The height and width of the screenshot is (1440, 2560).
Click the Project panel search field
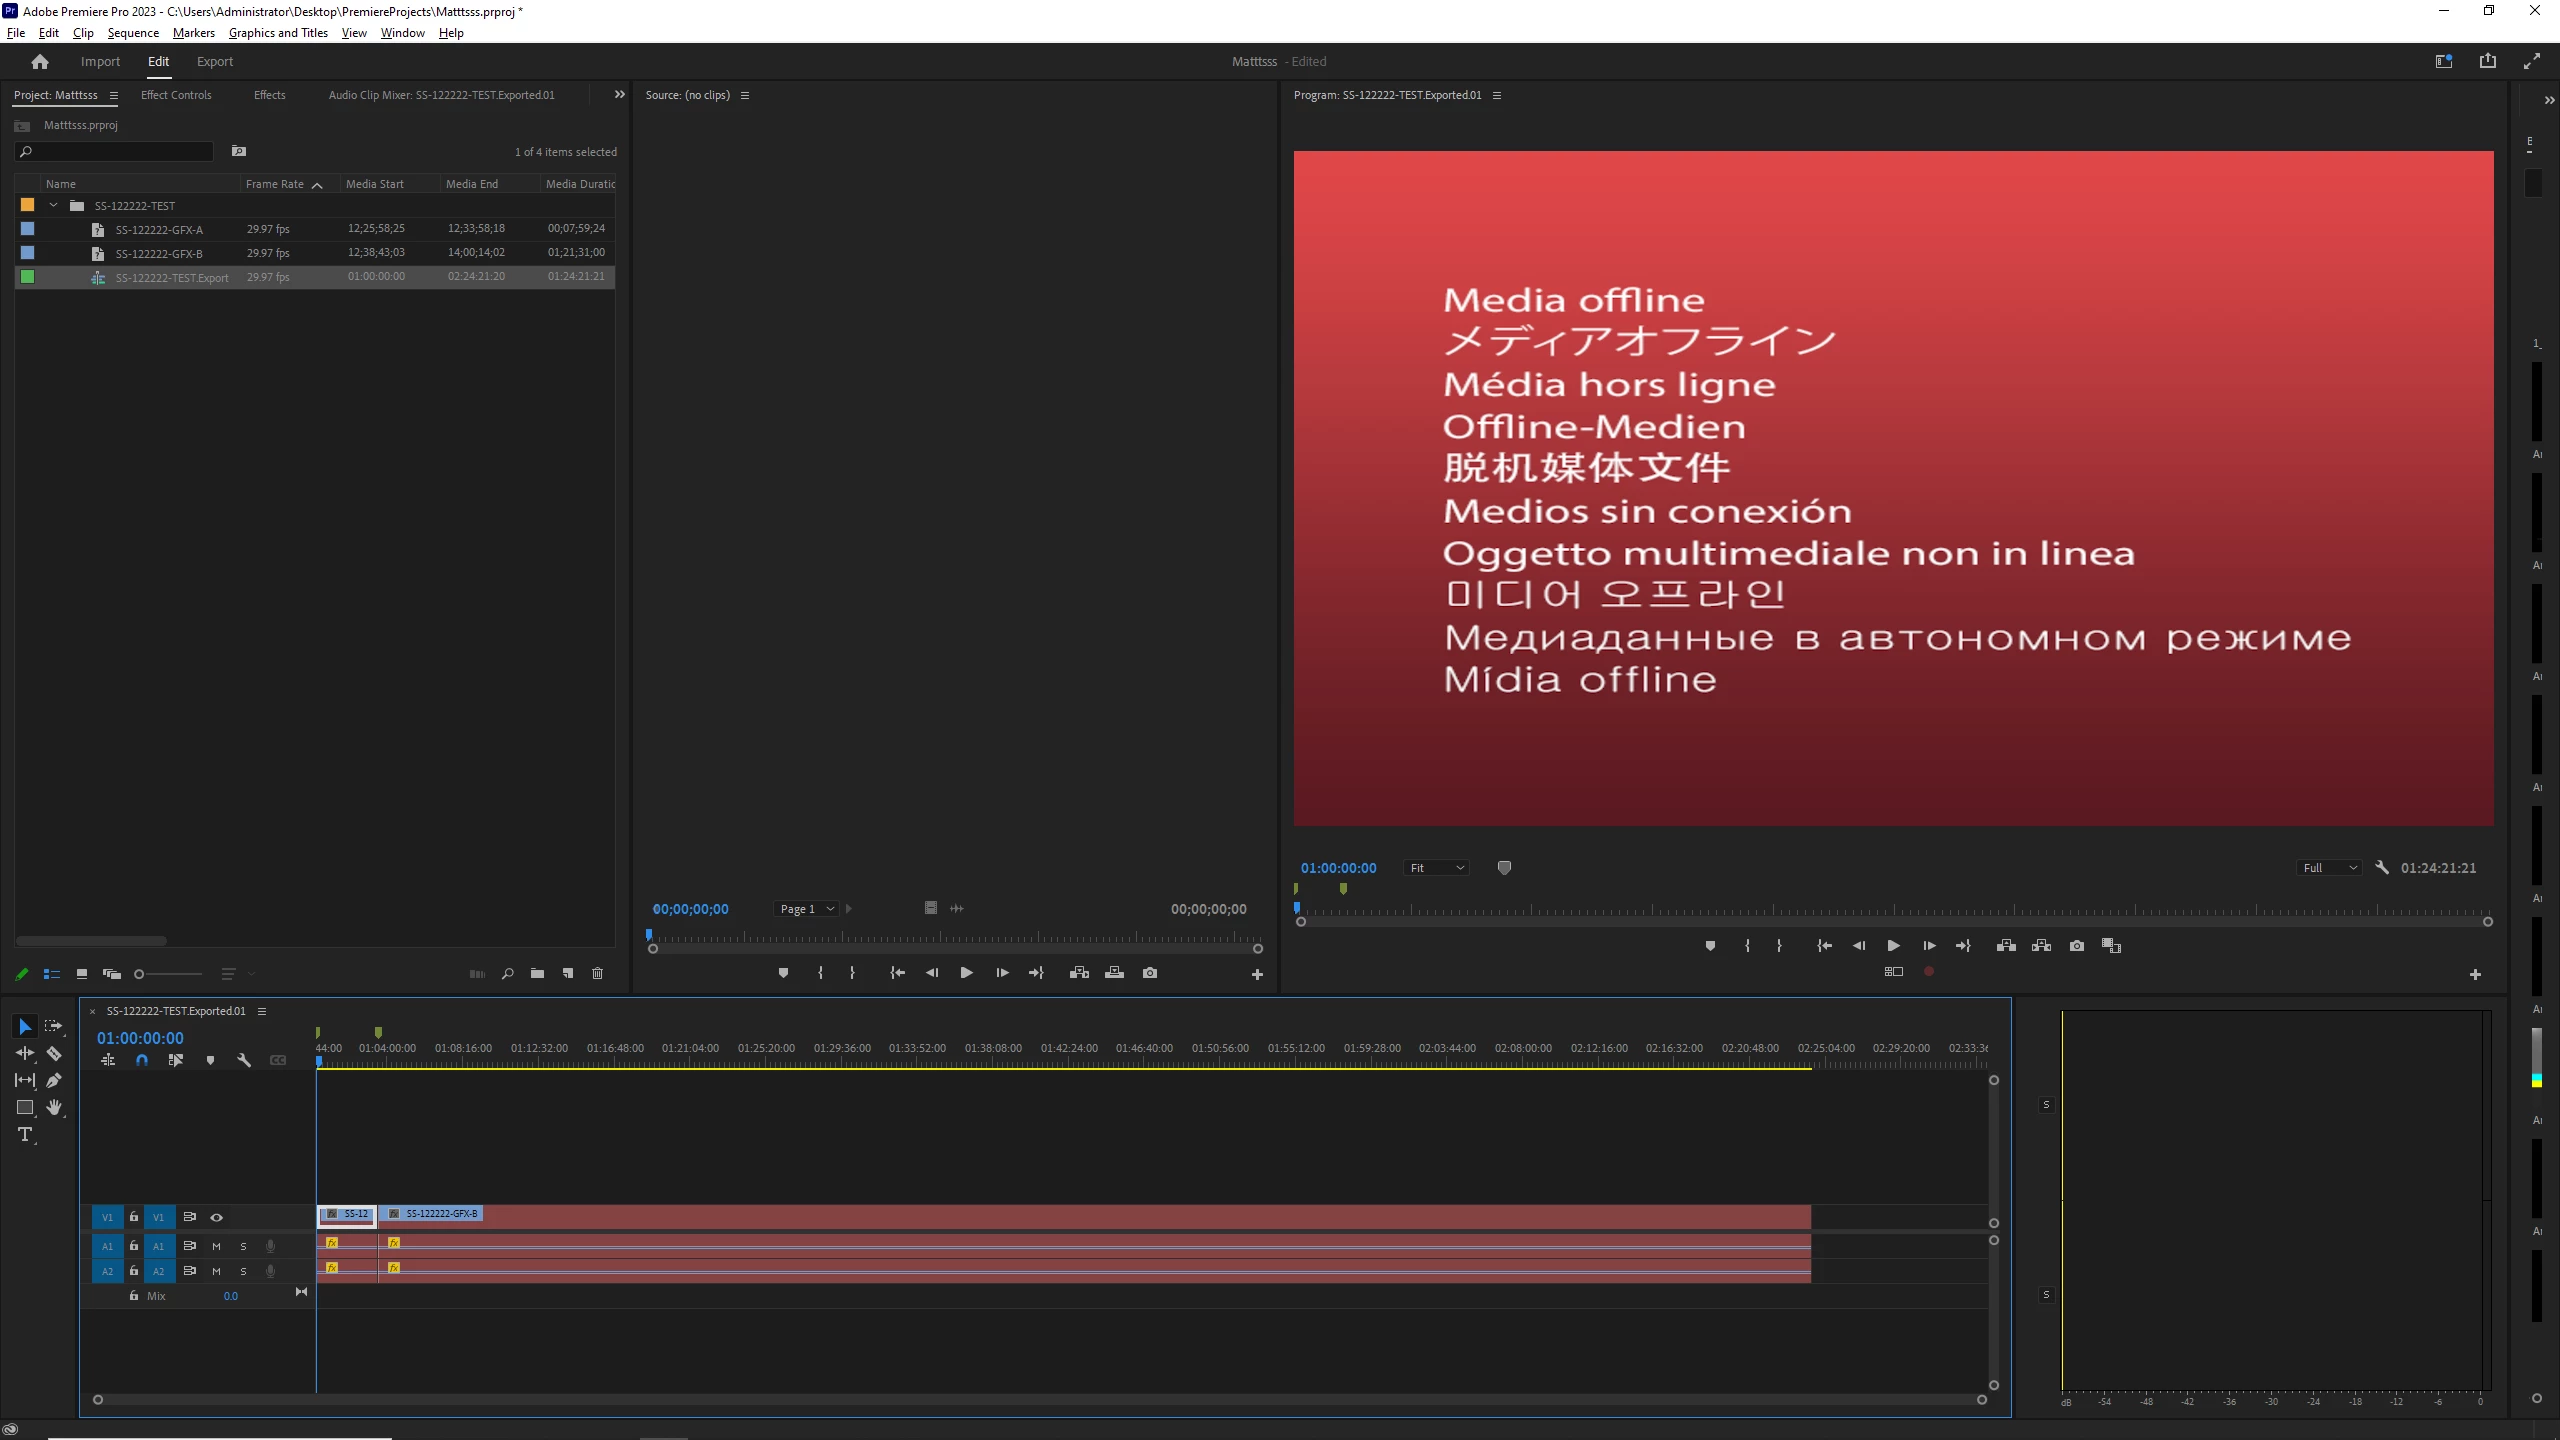[118, 152]
